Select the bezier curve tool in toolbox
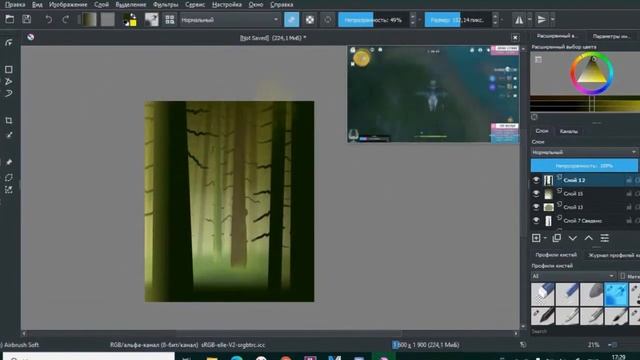 [9, 93]
